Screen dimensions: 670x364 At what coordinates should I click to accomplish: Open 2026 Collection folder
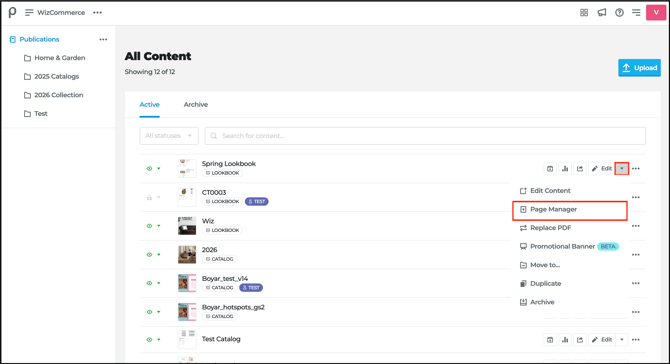click(x=54, y=95)
